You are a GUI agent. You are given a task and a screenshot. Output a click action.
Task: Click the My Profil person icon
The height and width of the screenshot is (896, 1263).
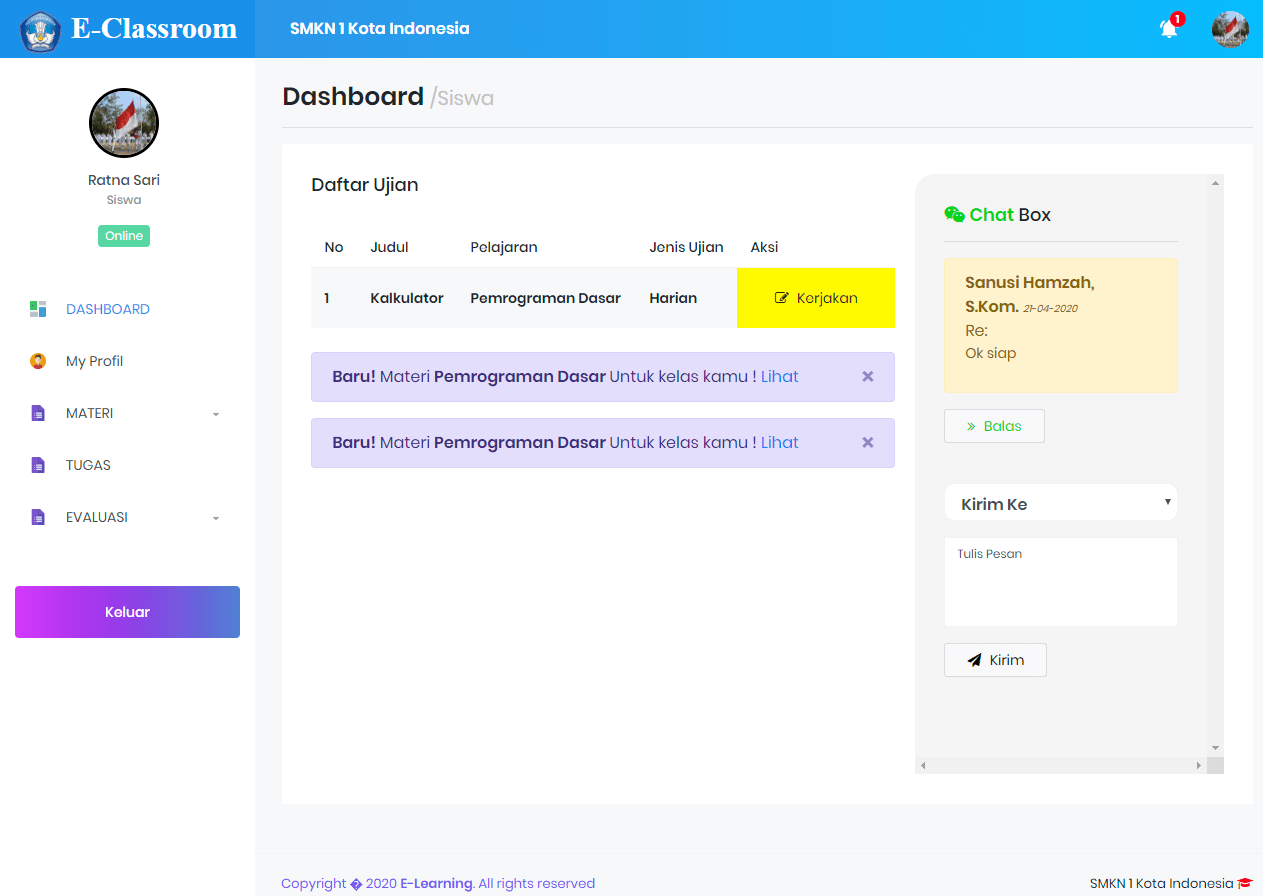coord(38,361)
